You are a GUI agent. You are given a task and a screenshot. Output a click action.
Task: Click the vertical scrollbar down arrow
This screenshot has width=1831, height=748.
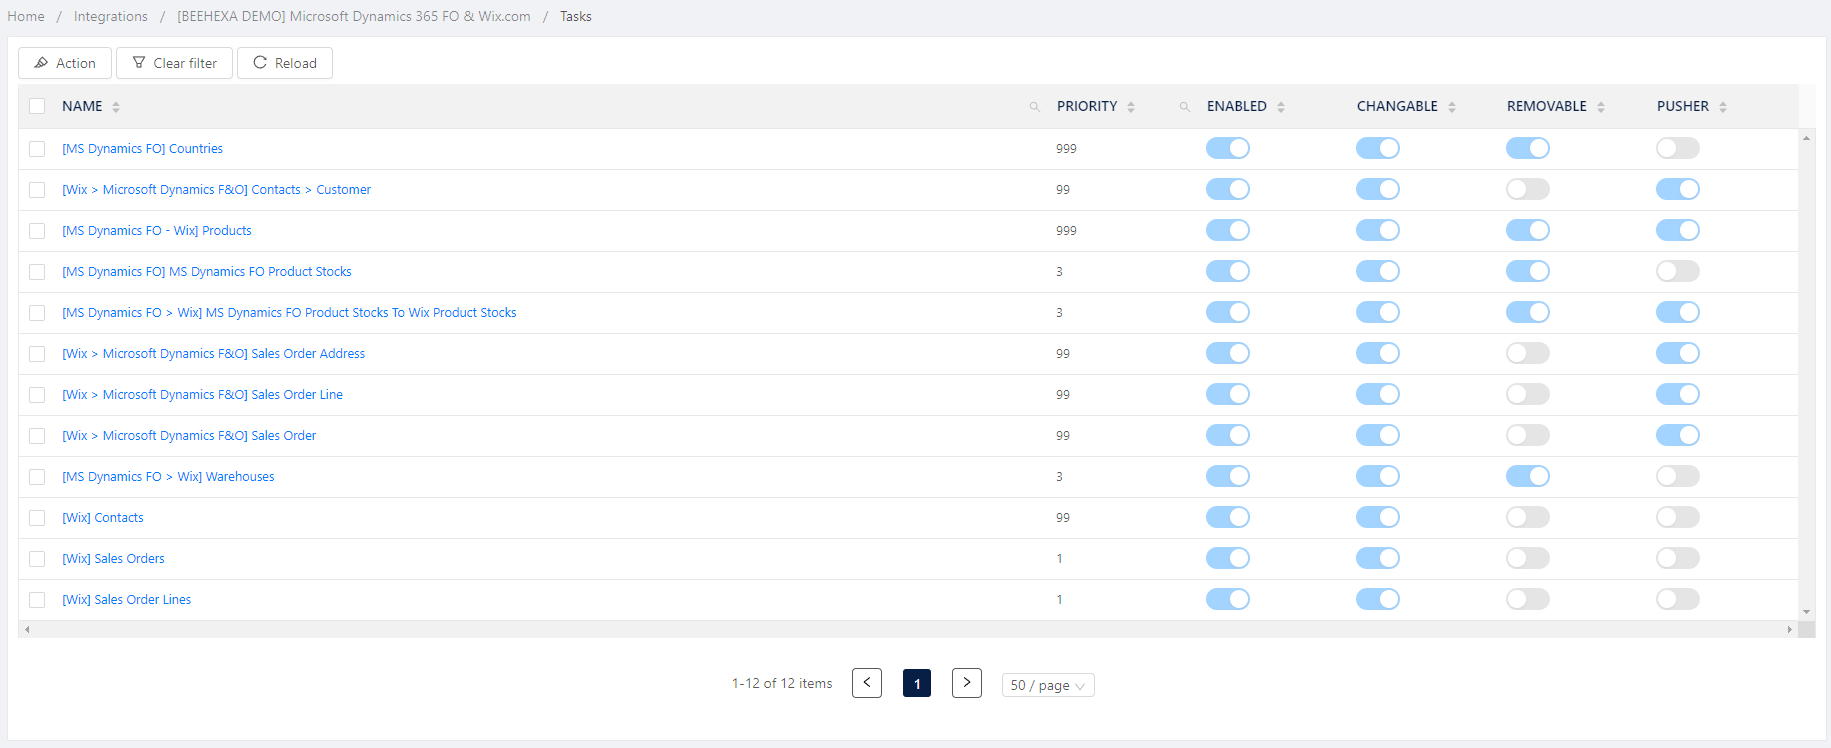point(1806,612)
